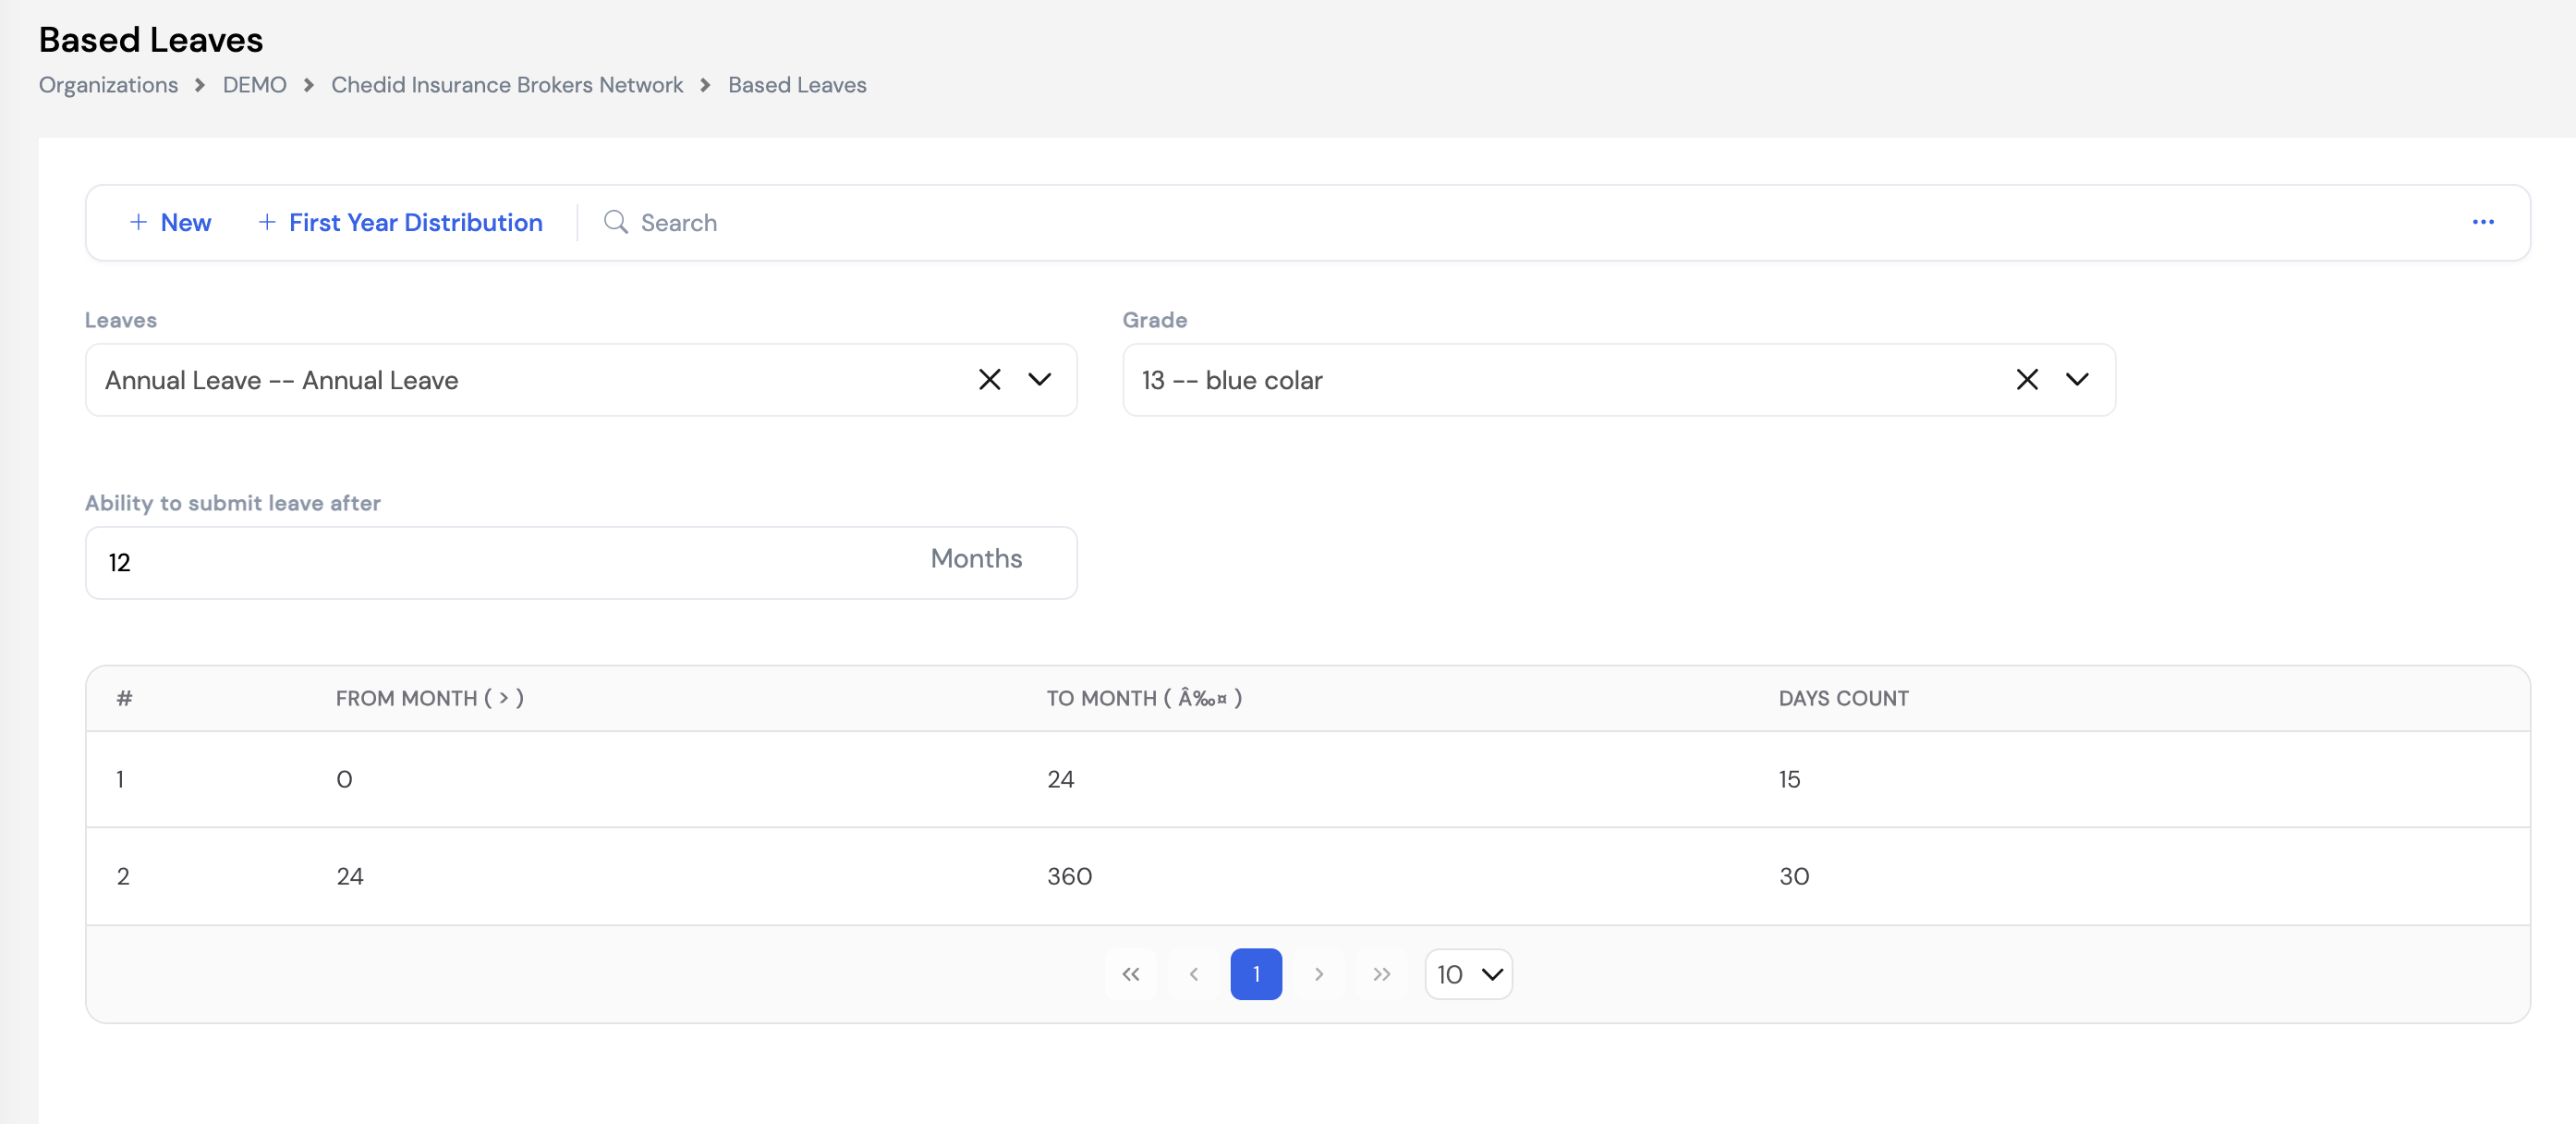The image size is (2576, 1124).
Task: Expand the Leaves dropdown arrow
Action: tap(1040, 380)
